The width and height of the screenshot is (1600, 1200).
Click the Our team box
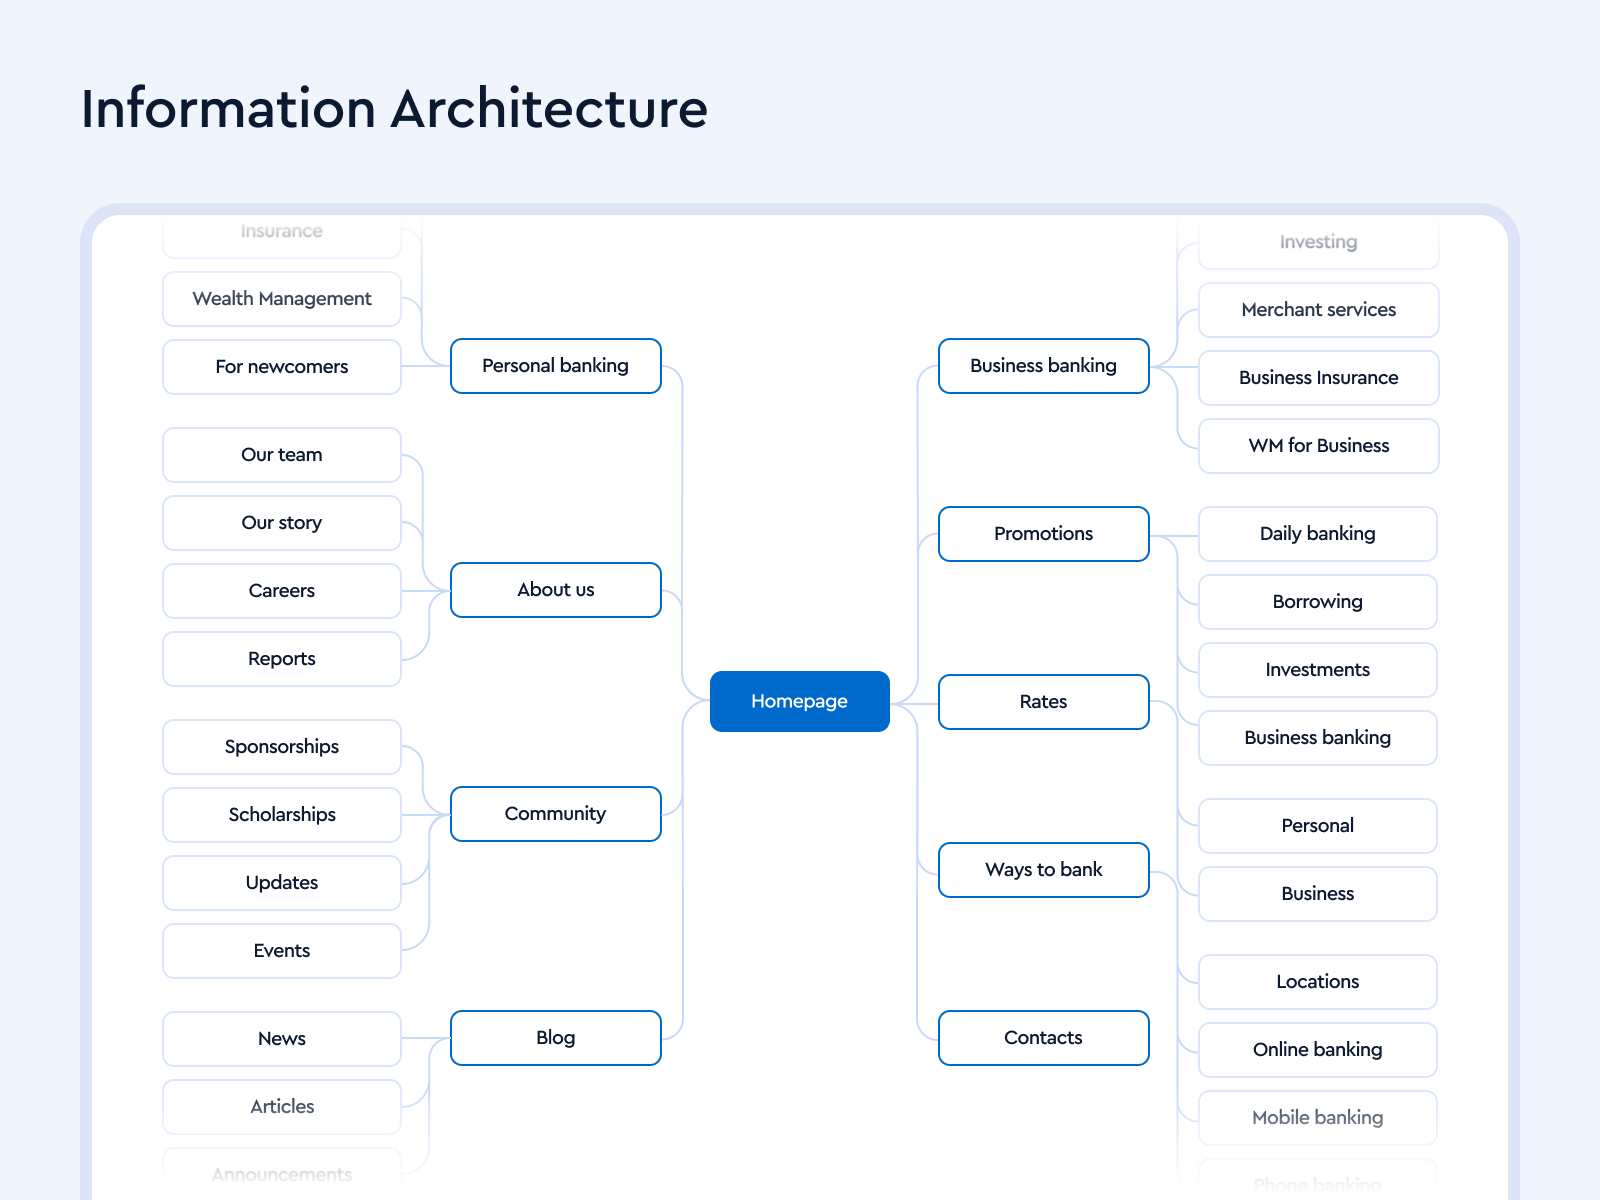click(x=281, y=455)
